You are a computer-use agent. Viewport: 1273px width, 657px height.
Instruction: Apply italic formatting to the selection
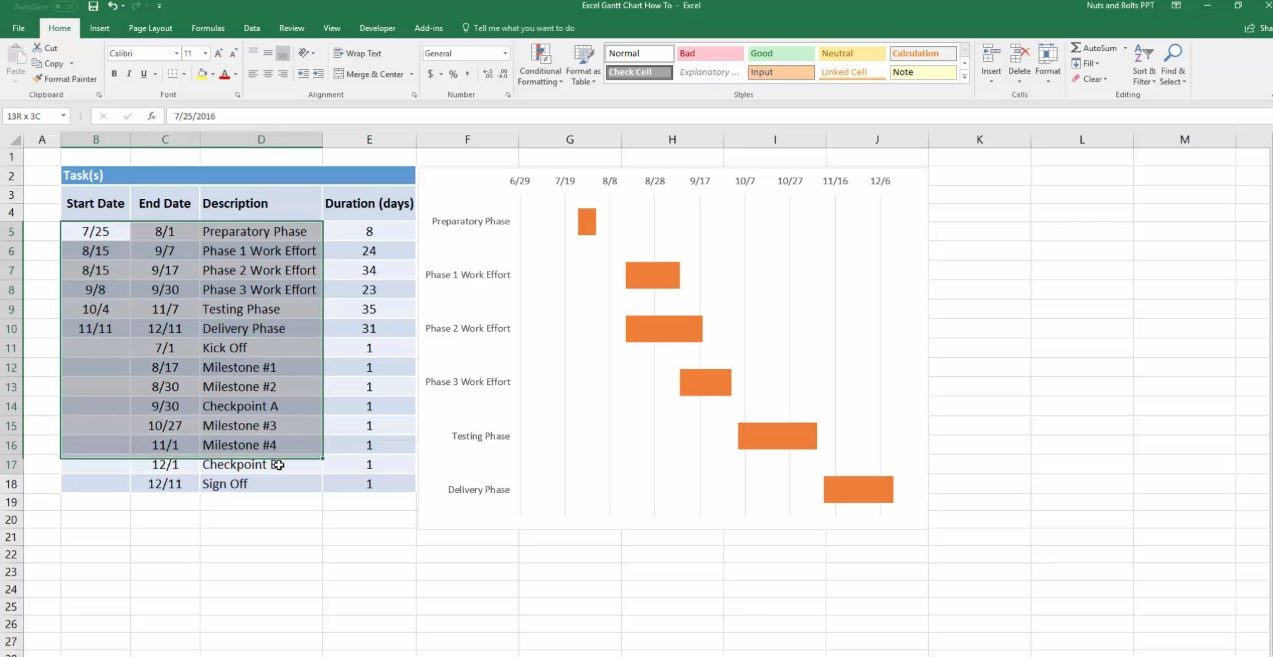pyautogui.click(x=128, y=74)
